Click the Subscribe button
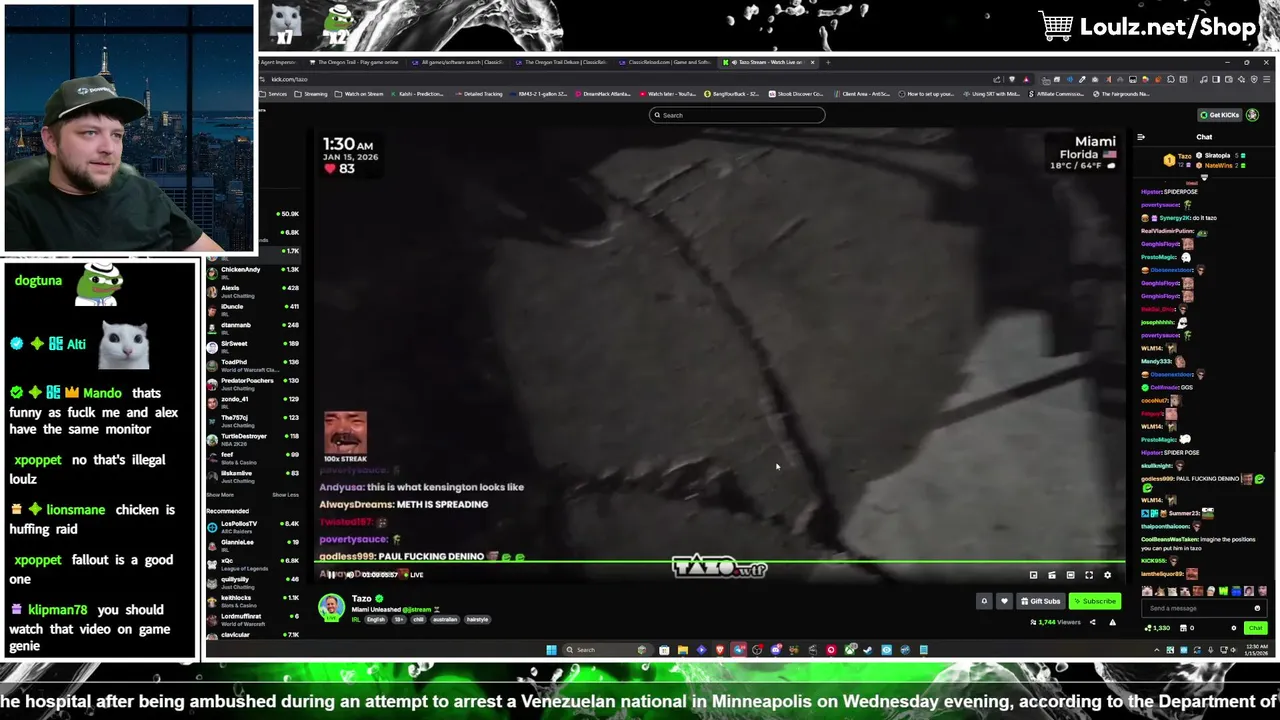The image size is (1280, 720). coord(1094,601)
